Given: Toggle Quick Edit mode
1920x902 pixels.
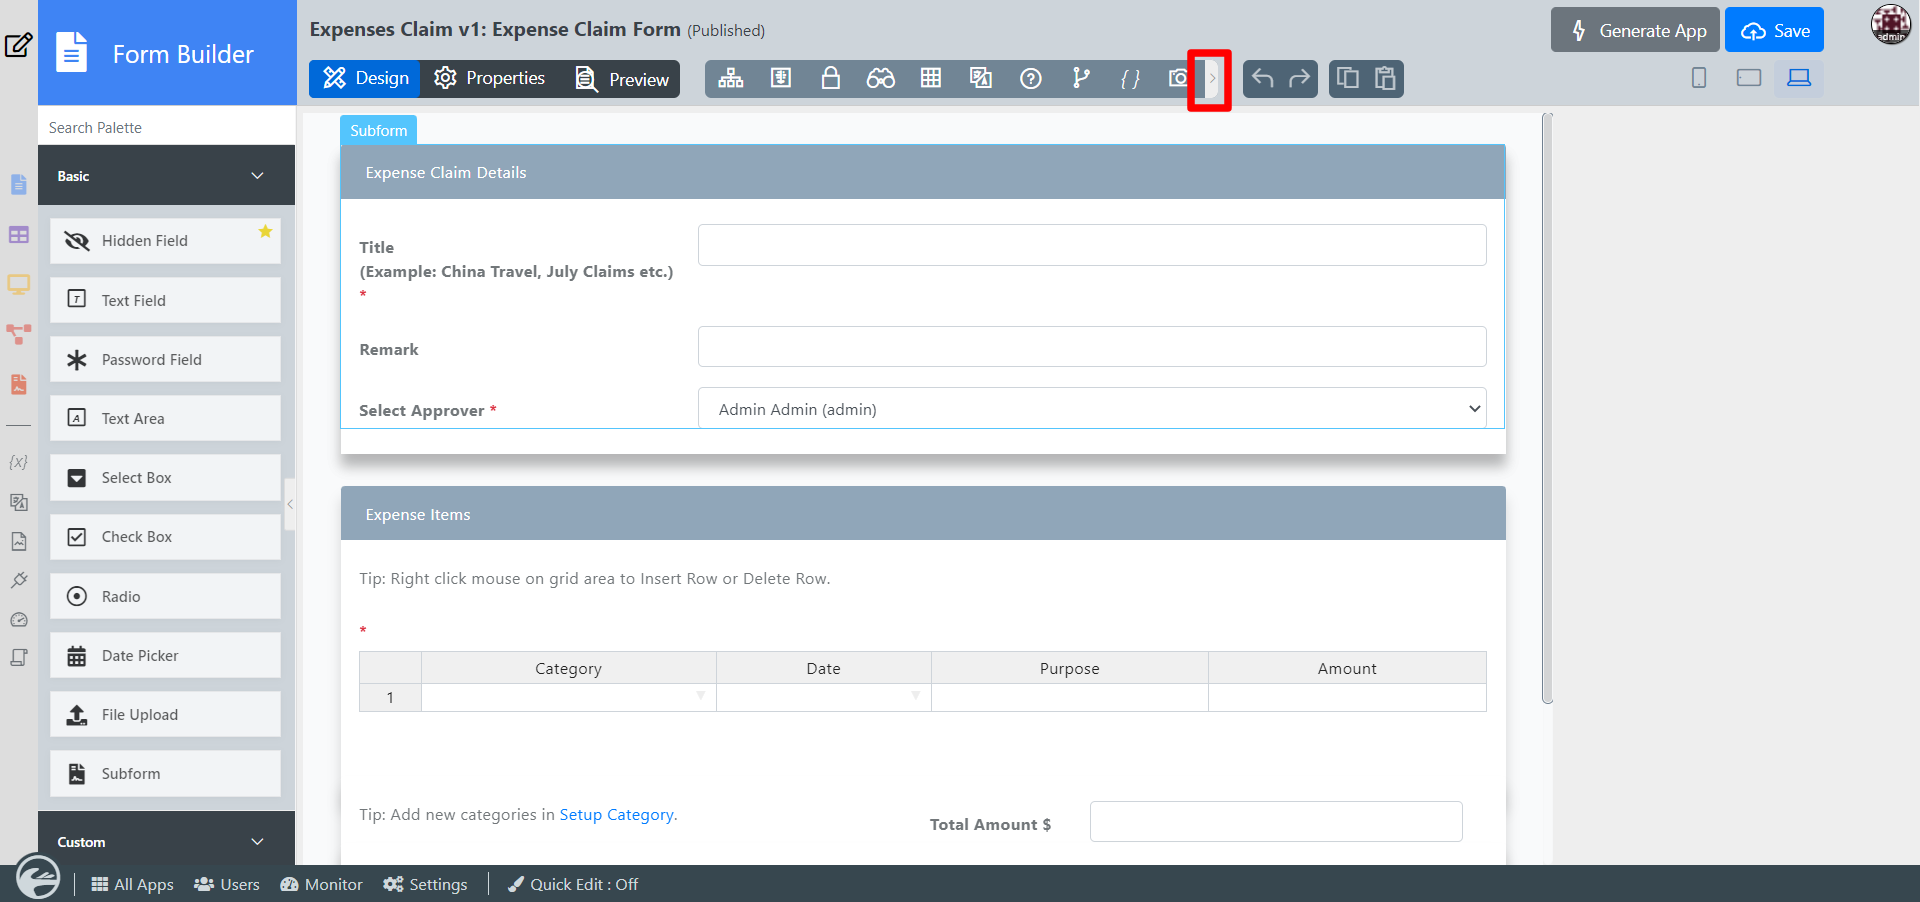Looking at the screenshot, I should click(573, 884).
